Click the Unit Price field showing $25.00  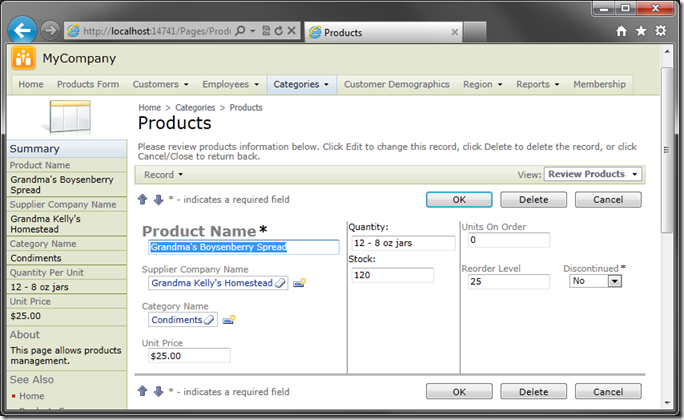[x=189, y=356]
